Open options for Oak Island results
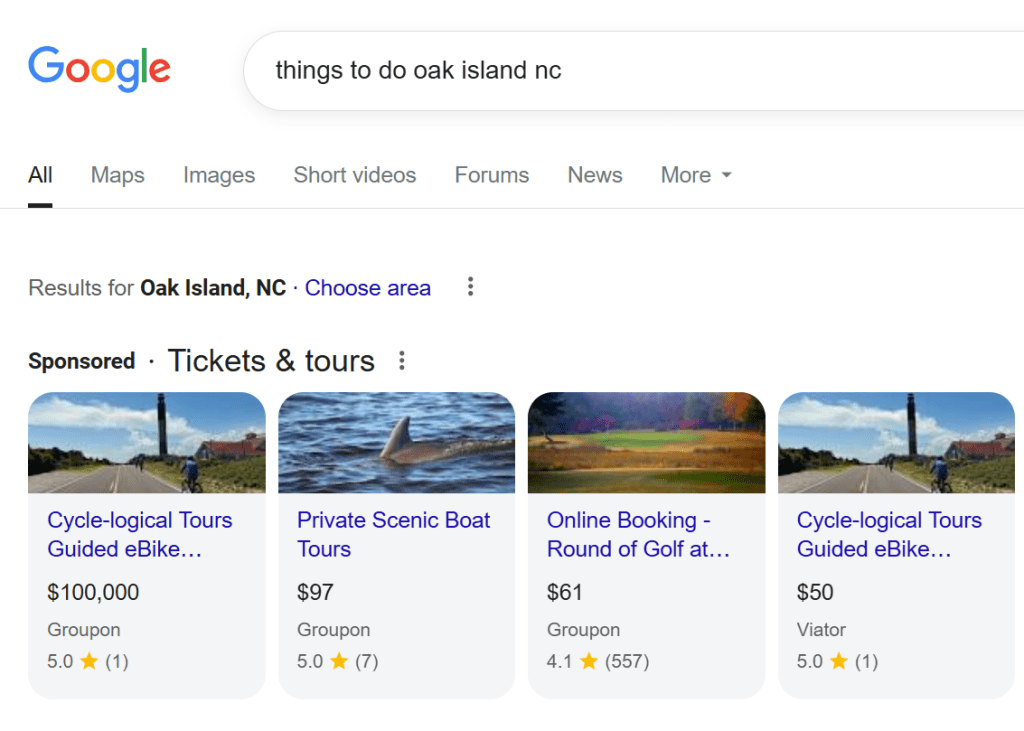1024x731 pixels. [470, 288]
